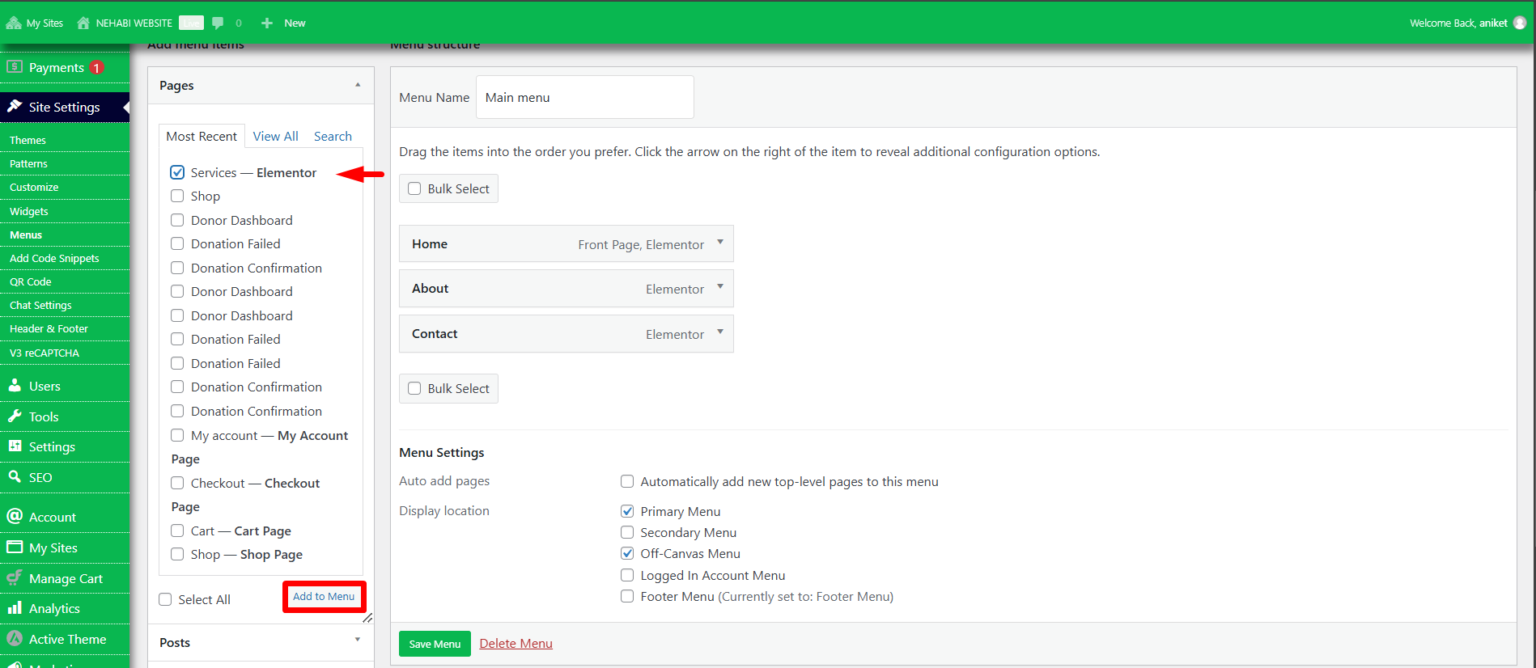1536x668 pixels.
Task: Check Automatically add new top-level pages
Action: tap(627, 481)
